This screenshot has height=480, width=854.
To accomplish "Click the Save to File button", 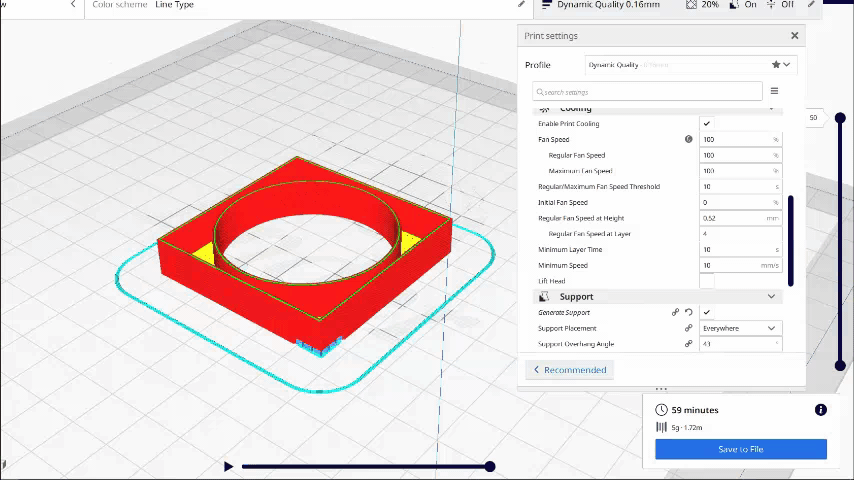I will 740,450.
